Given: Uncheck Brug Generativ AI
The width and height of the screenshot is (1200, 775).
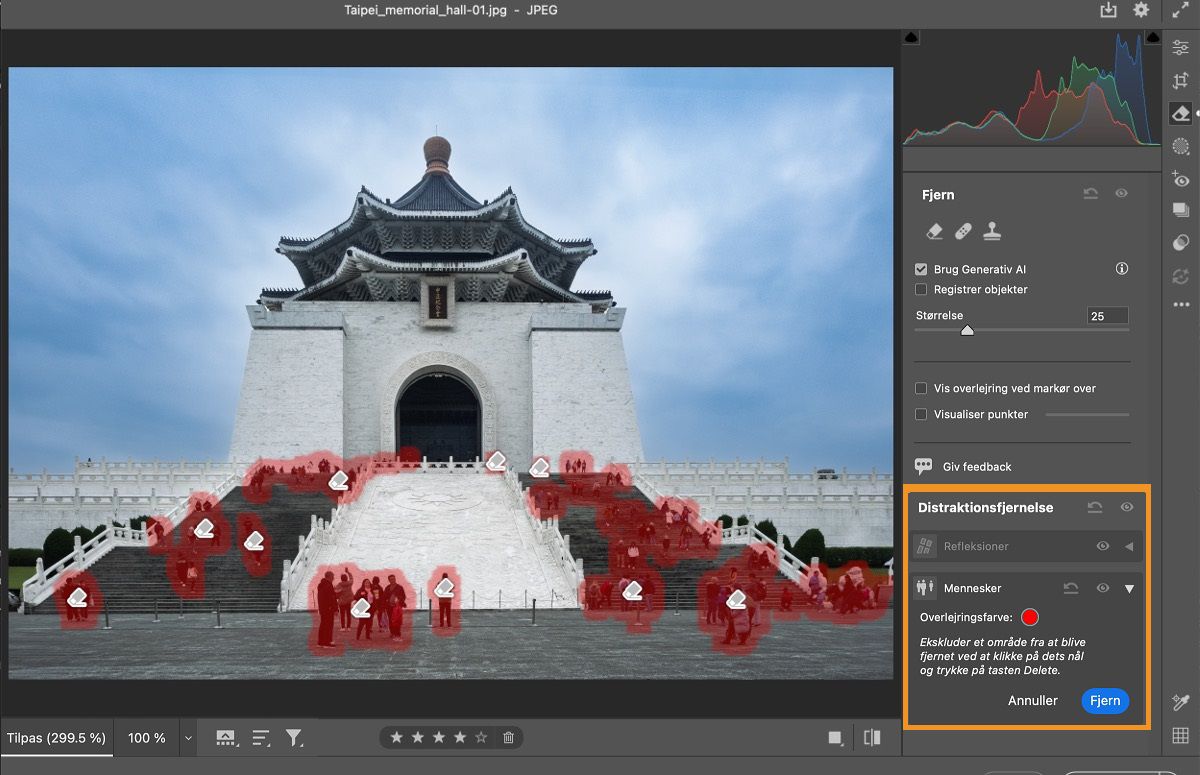Looking at the screenshot, I should click(921, 269).
